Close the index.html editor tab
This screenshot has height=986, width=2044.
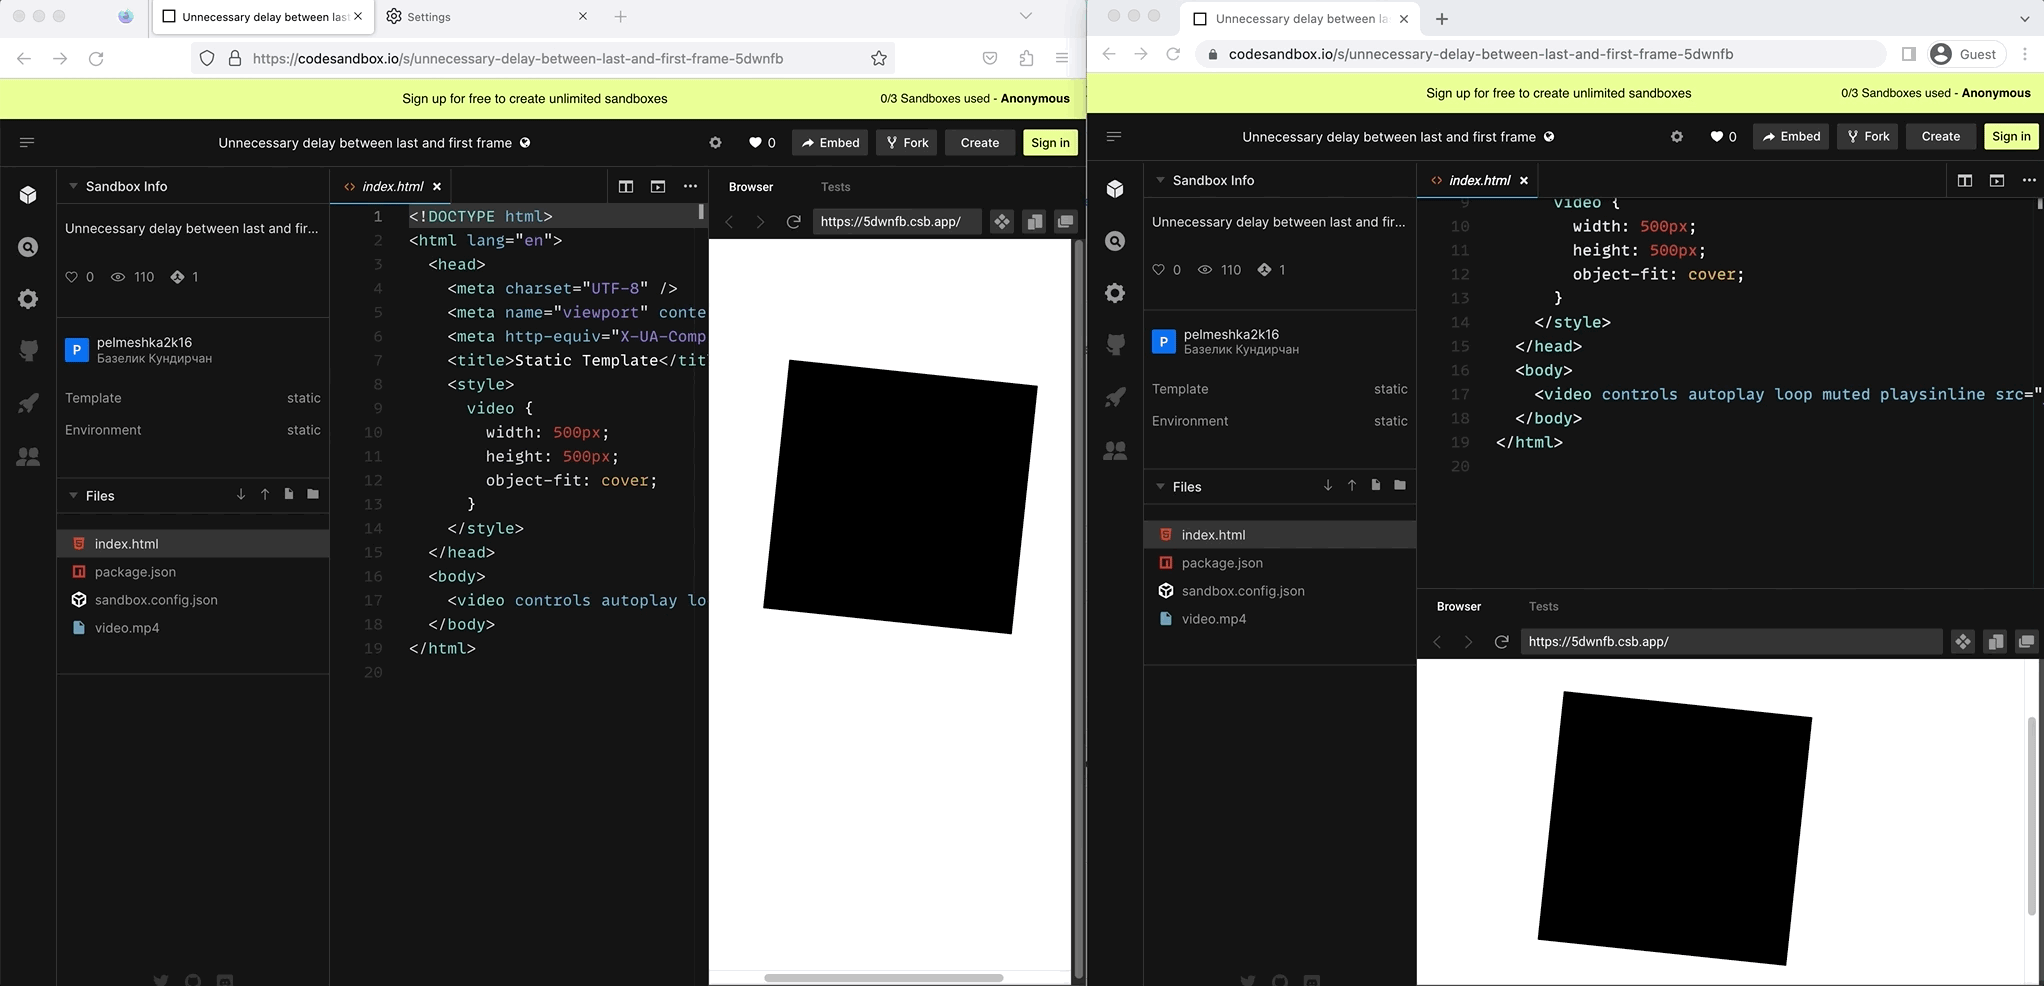[437, 186]
